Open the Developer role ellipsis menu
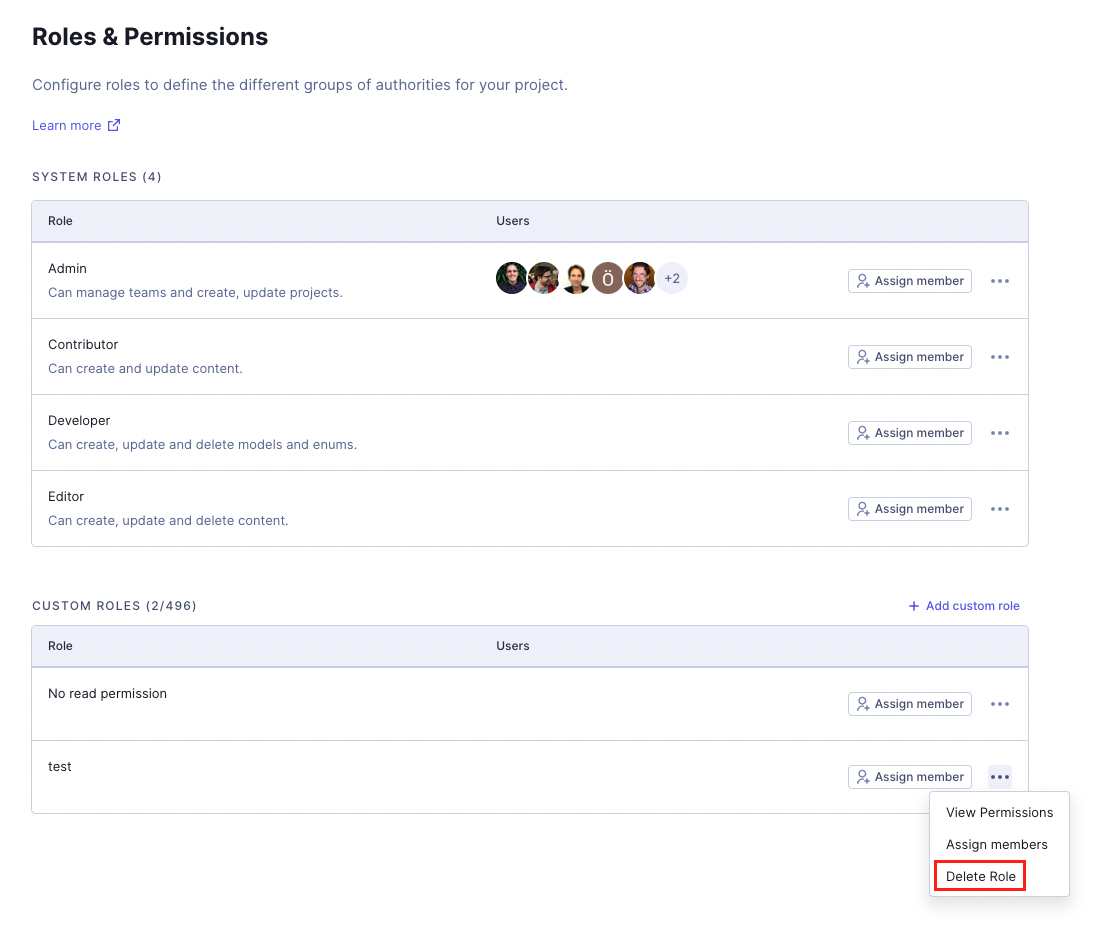Image resolution: width=1100 pixels, height=927 pixels. [999, 433]
